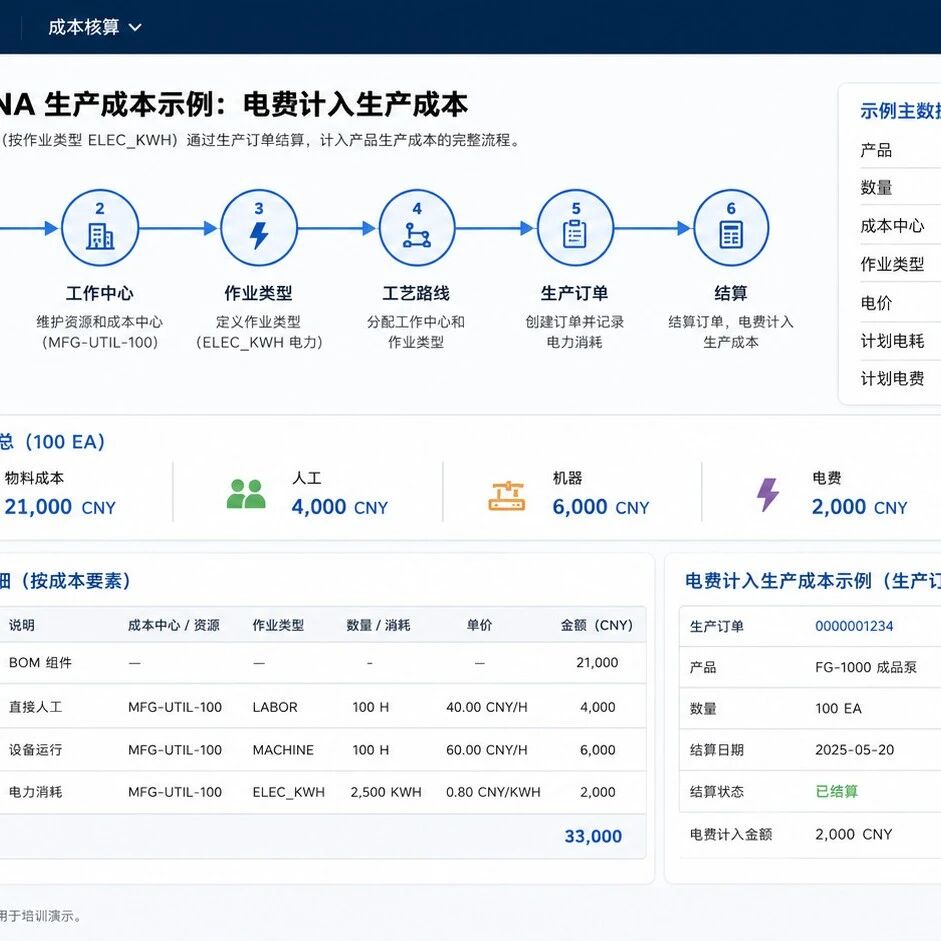Screen dimensions: 941x941
Task: Click the 金额 (CNY) column header
Action: [x=597, y=625]
